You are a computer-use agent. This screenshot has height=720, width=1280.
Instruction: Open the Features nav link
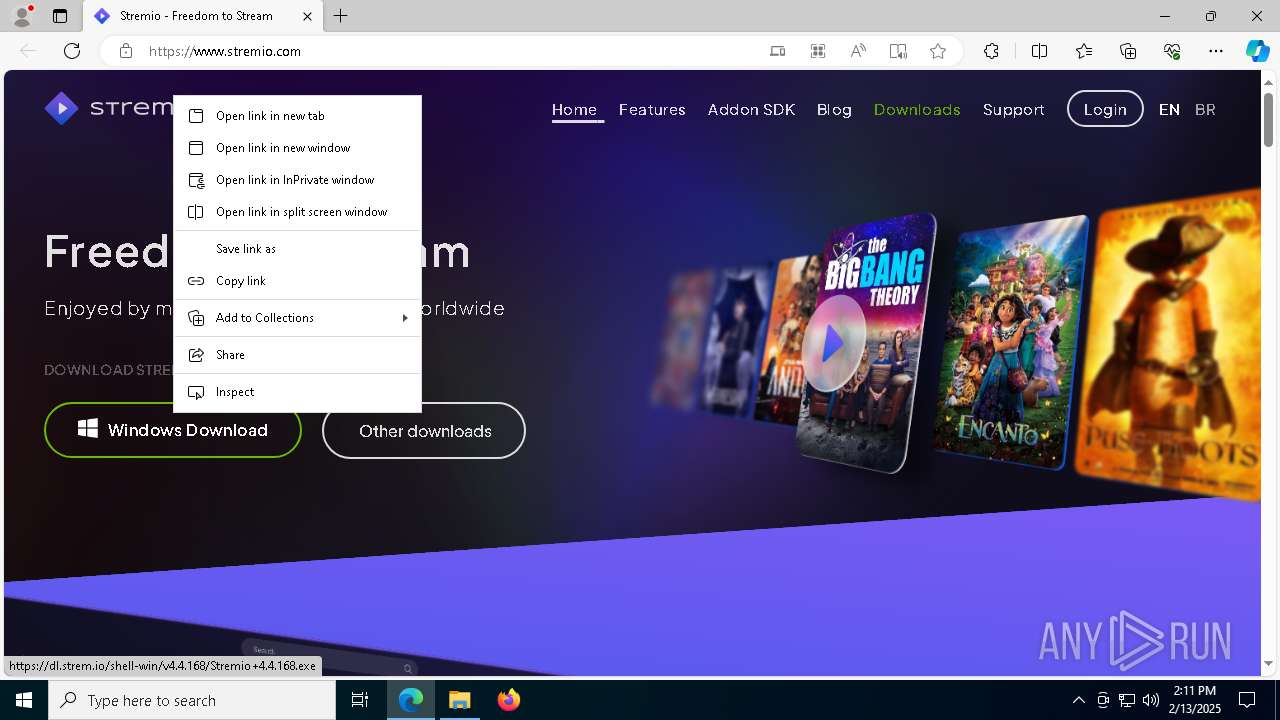pyautogui.click(x=652, y=110)
